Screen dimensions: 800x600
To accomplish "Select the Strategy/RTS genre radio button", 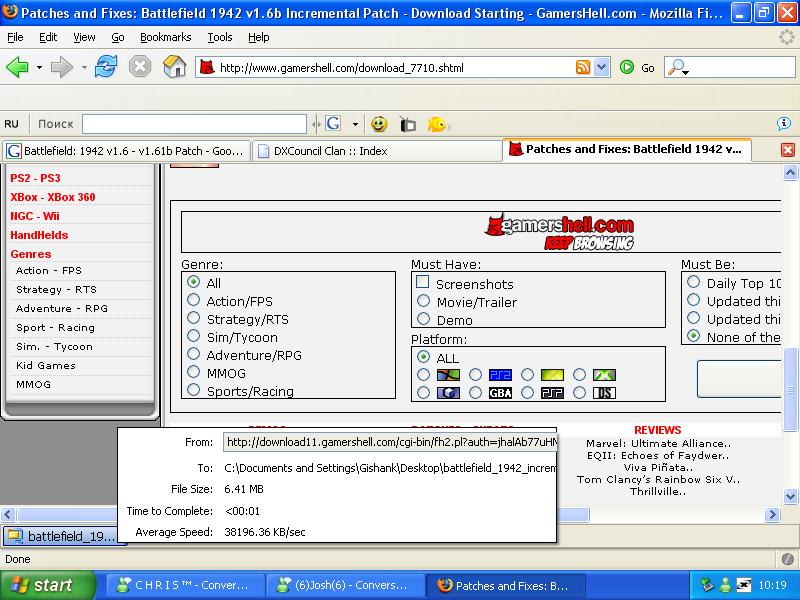I will (x=193, y=318).
